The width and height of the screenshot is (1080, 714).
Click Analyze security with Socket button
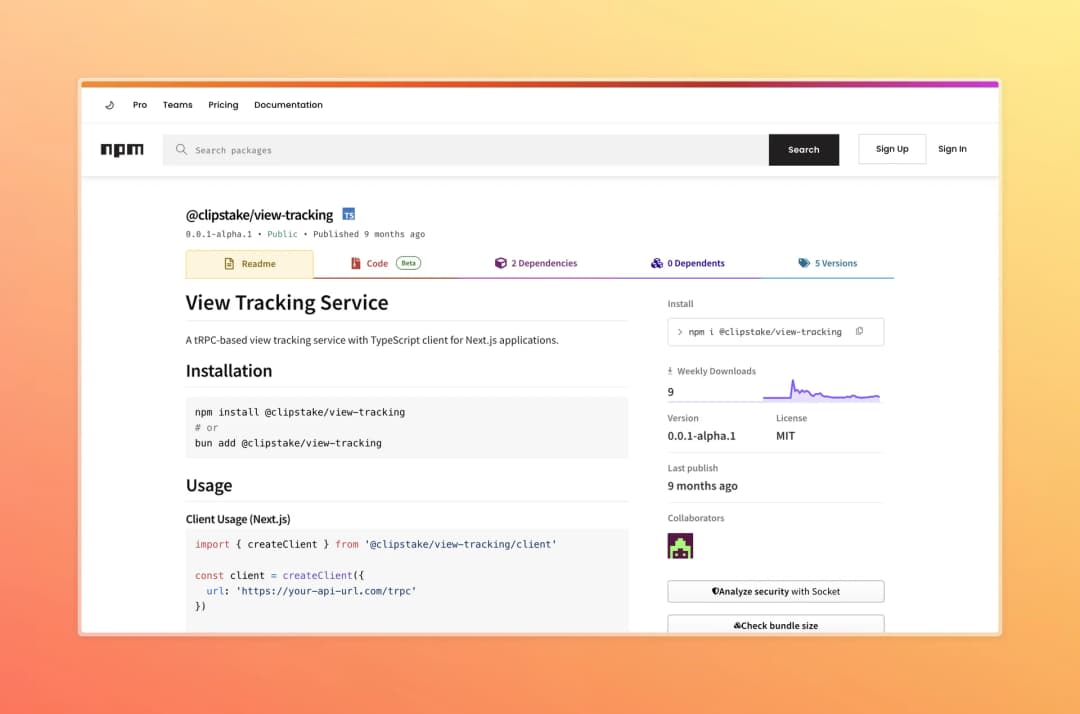coord(776,591)
